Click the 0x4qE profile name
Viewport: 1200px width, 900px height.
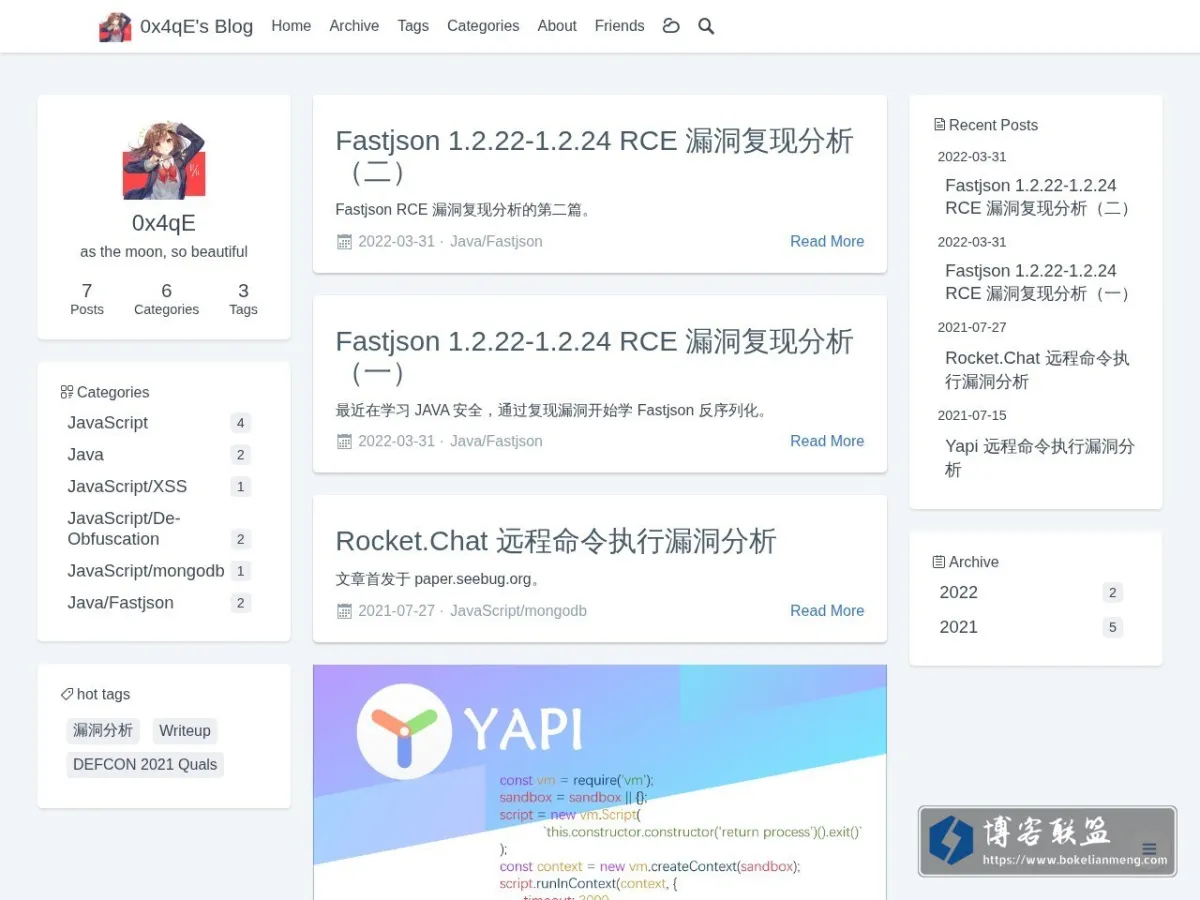pos(164,223)
